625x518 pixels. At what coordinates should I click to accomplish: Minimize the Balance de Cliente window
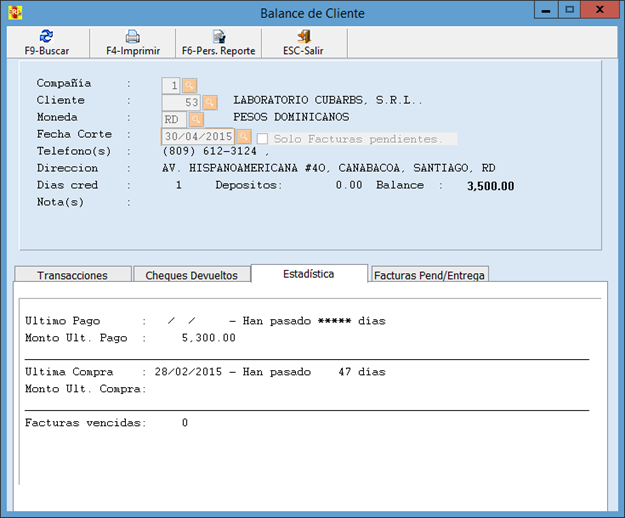(543, 10)
